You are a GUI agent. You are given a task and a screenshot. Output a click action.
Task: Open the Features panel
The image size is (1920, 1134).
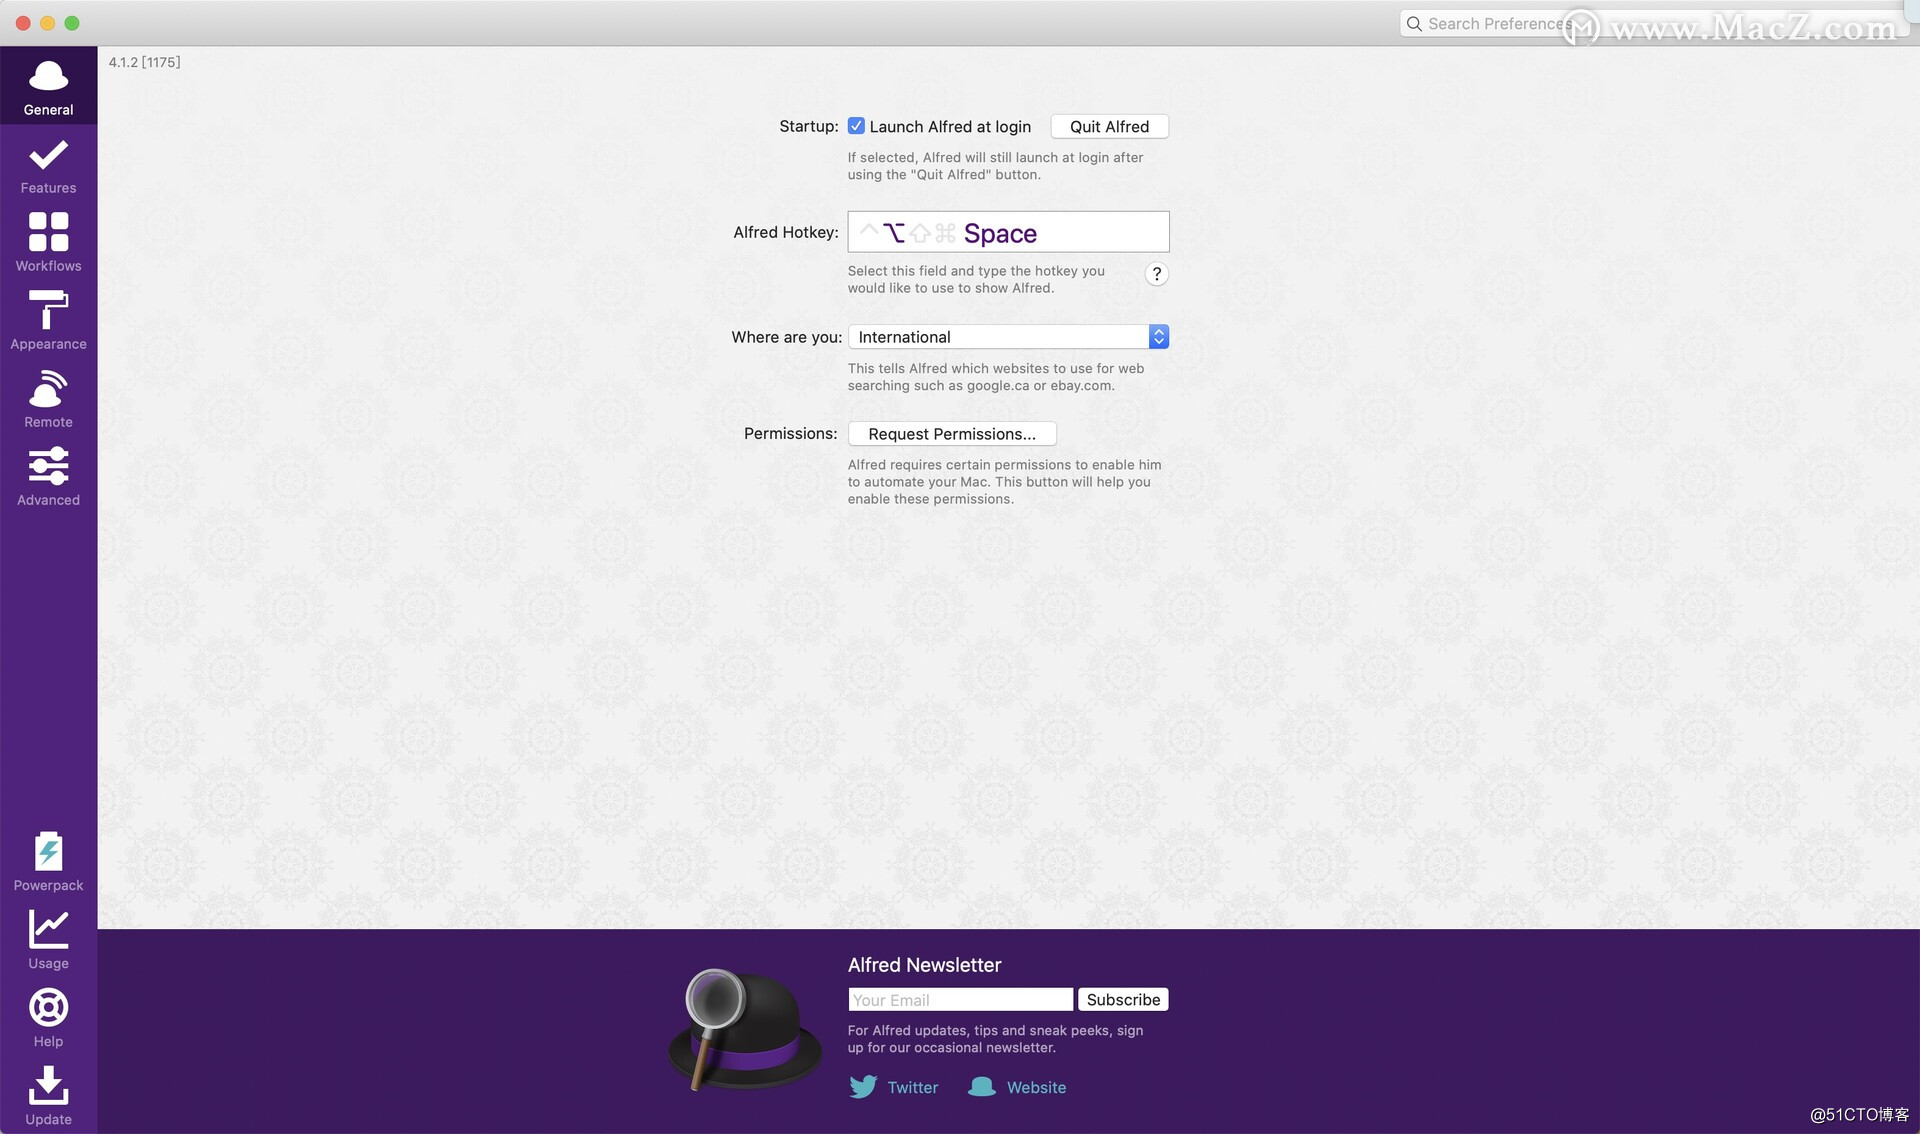(47, 162)
